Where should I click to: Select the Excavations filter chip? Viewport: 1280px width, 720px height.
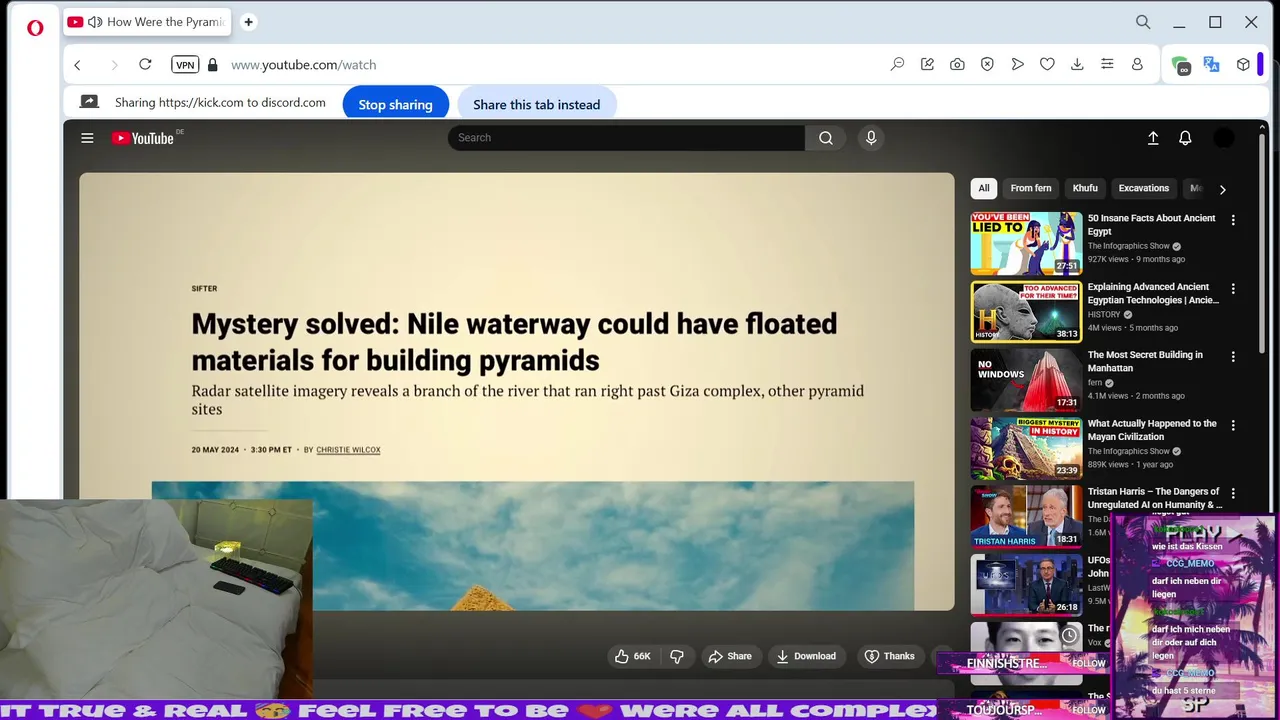click(1143, 188)
